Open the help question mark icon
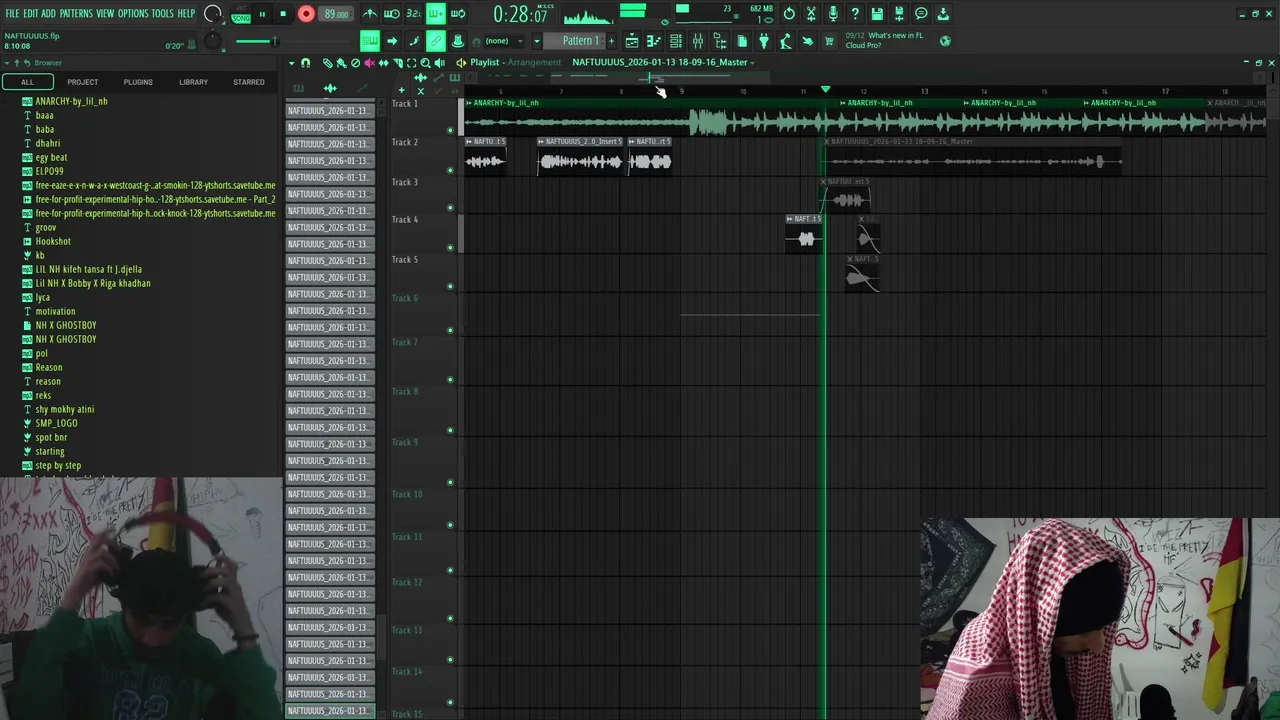 point(855,14)
